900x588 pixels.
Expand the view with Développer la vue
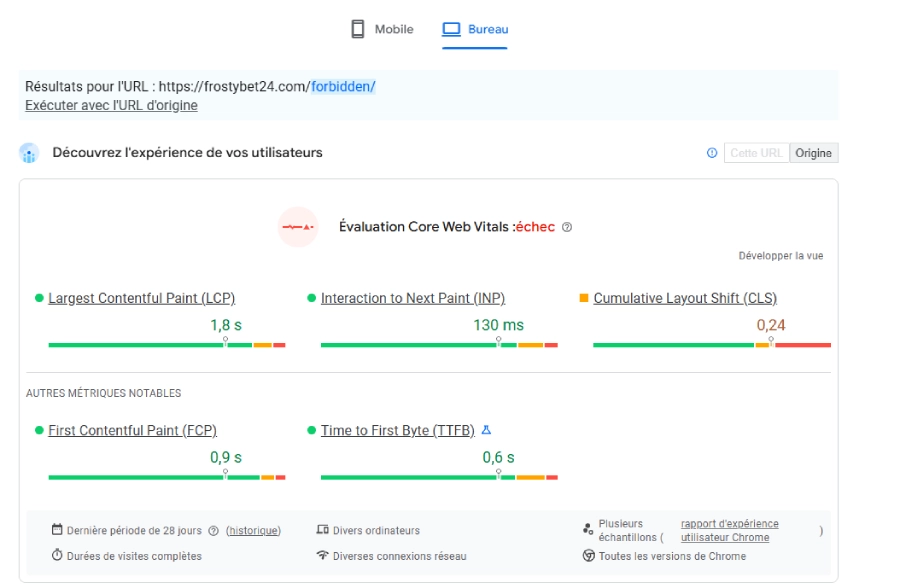point(780,256)
